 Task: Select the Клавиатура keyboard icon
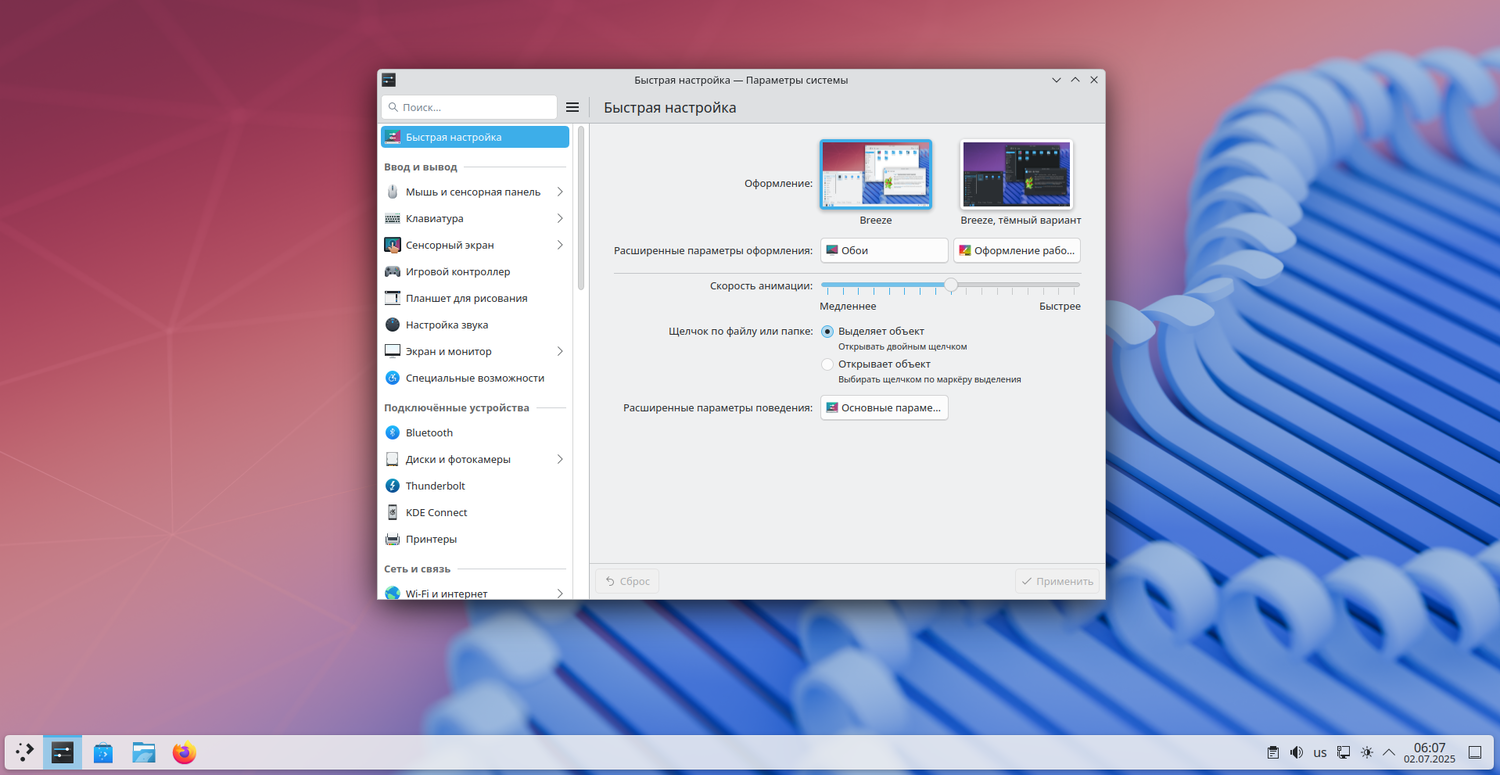pyautogui.click(x=393, y=218)
